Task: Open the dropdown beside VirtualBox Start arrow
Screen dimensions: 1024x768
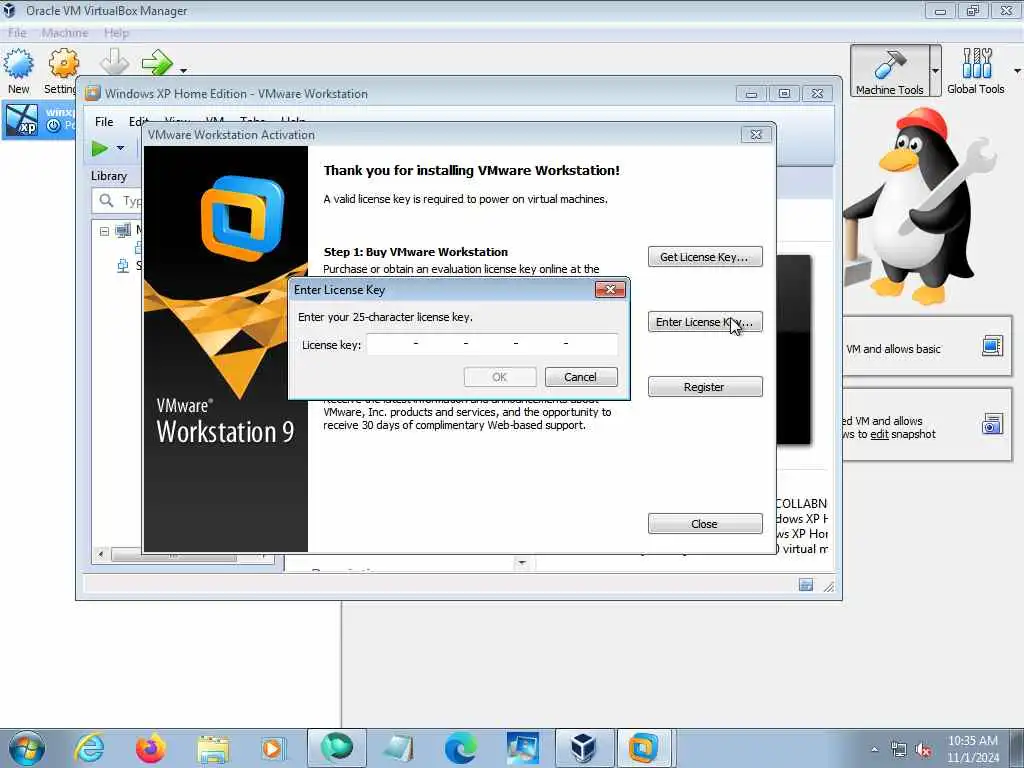Action: 184,71
